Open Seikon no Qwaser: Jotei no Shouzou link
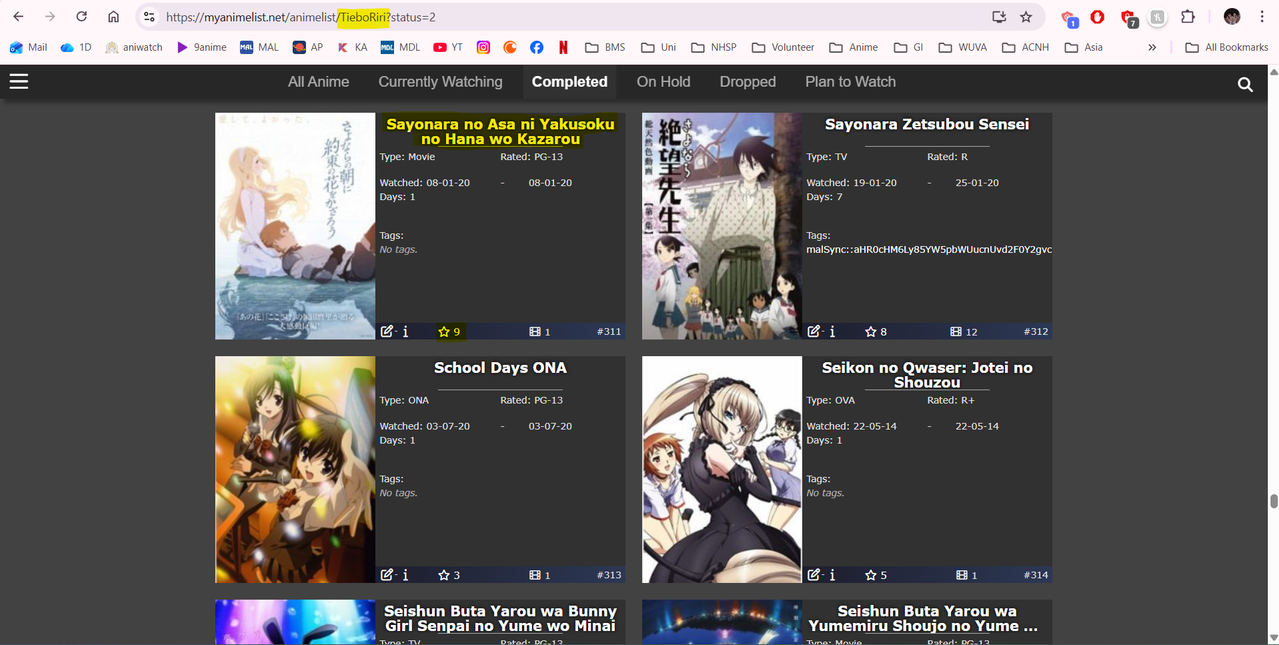The width and height of the screenshot is (1279, 645). tap(927, 375)
